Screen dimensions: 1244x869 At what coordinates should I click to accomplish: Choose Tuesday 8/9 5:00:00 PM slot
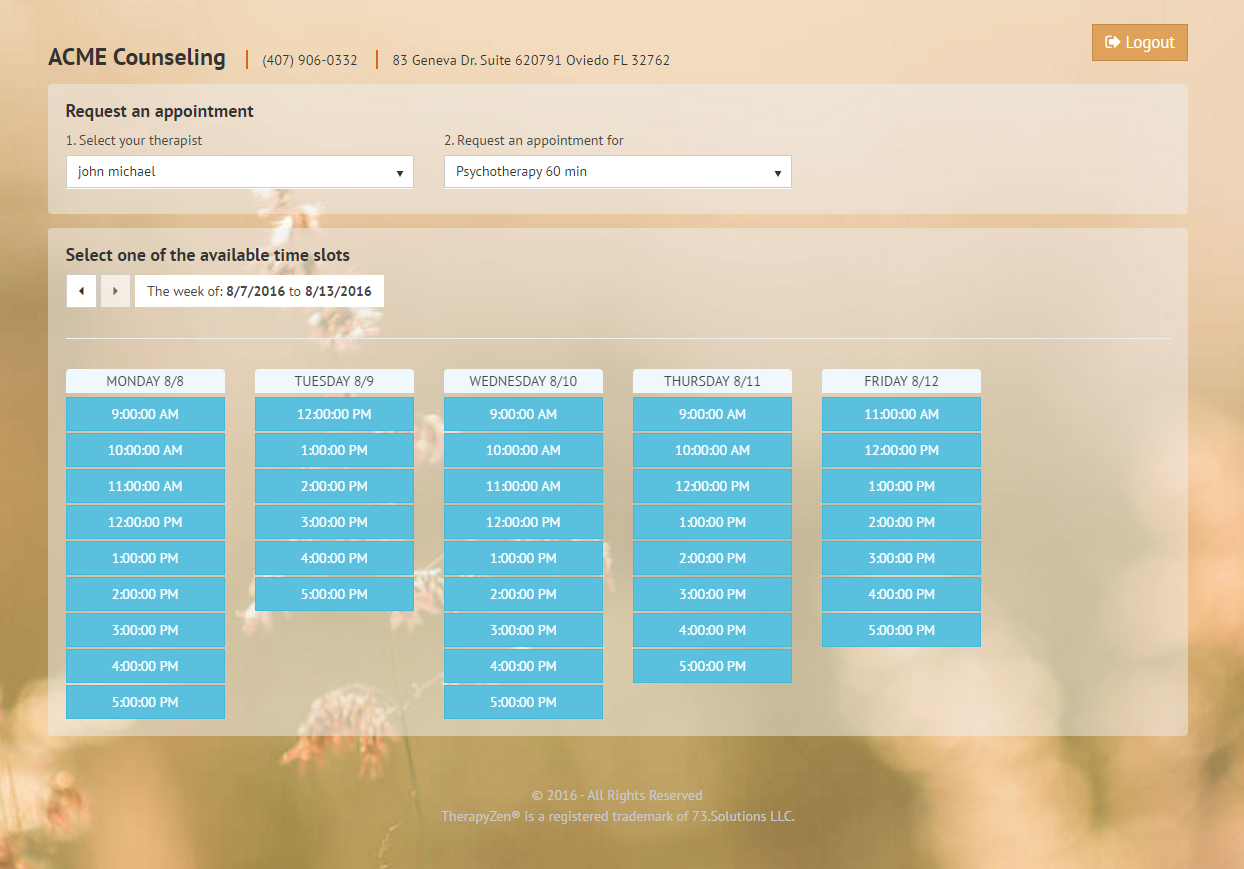(x=334, y=594)
